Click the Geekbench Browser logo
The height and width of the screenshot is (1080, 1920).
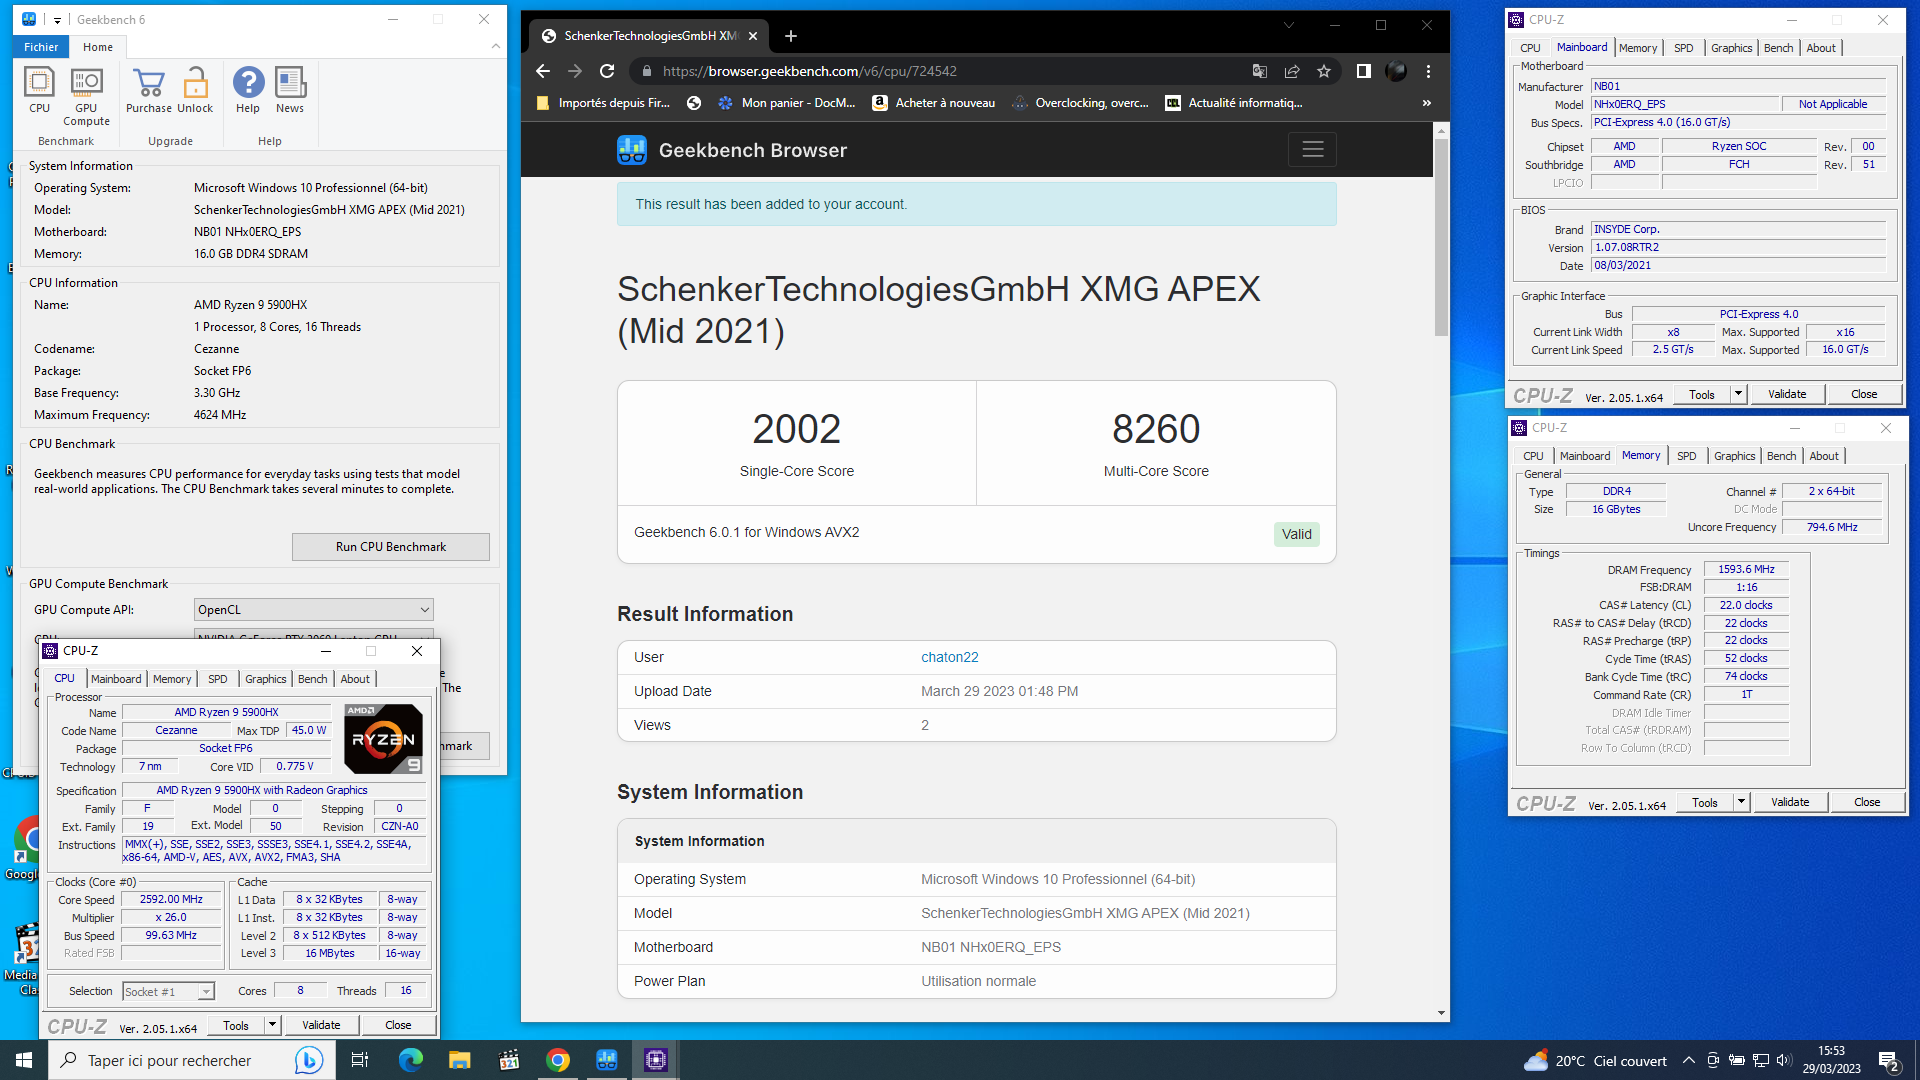pos(632,150)
